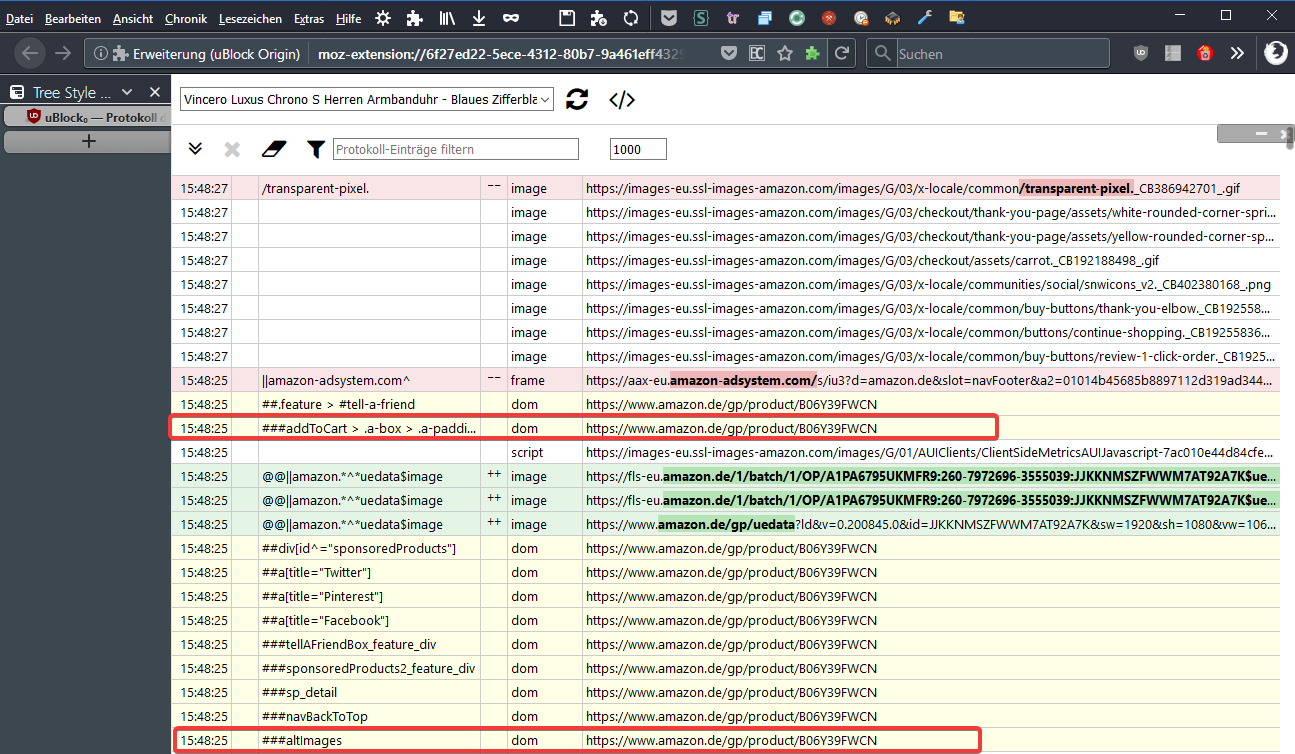Select the ###sp_detail row

tap(725, 692)
